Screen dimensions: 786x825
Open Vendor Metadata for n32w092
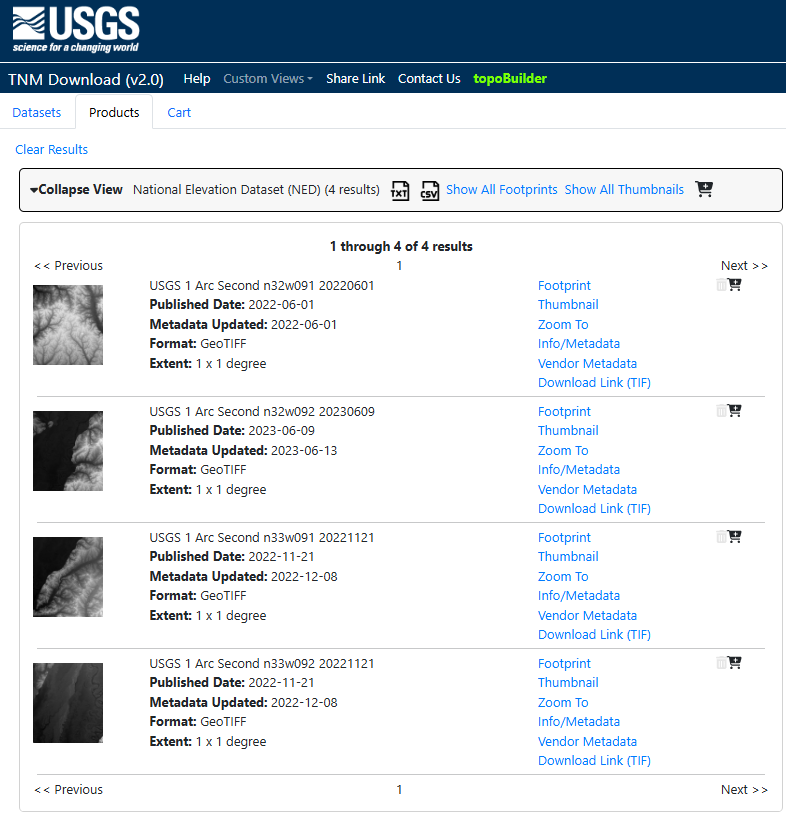point(587,489)
